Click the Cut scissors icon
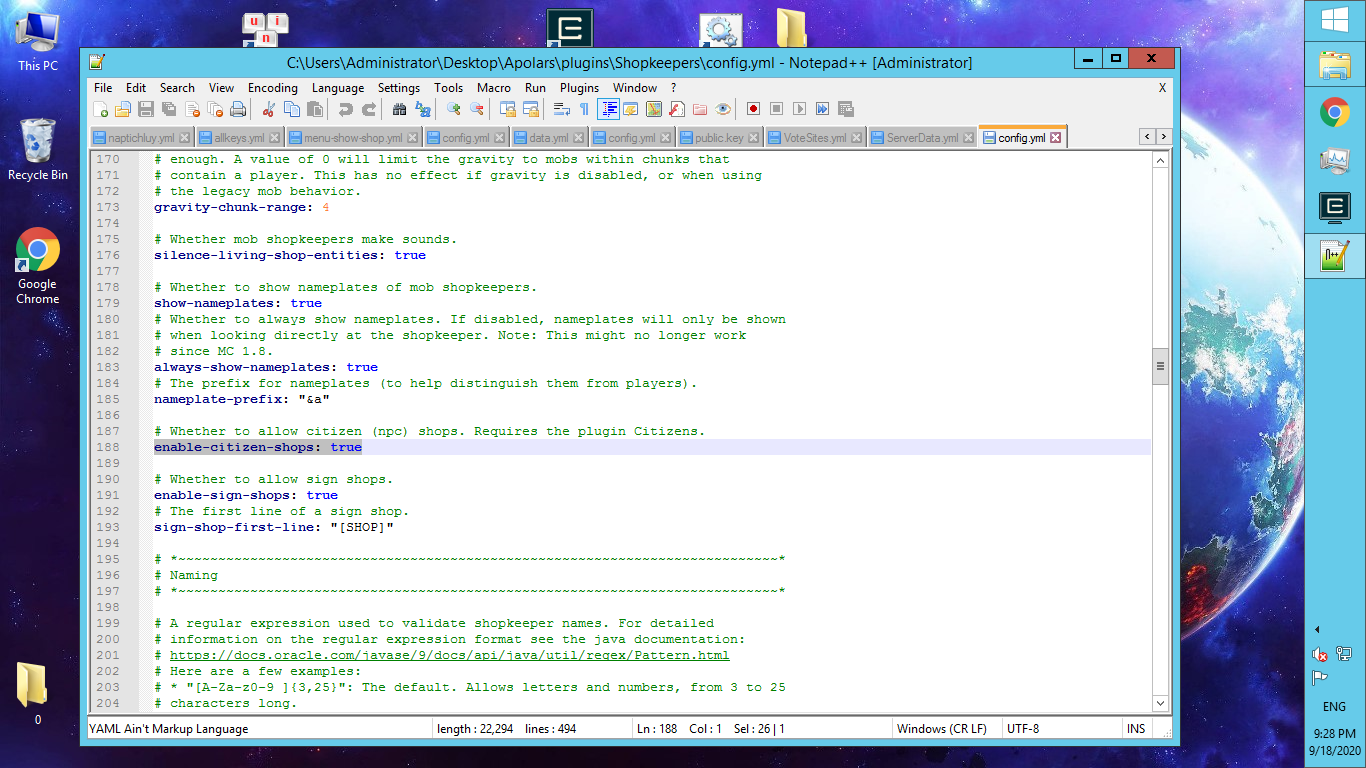This screenshot has width=1366, height=768. point(268,109)
